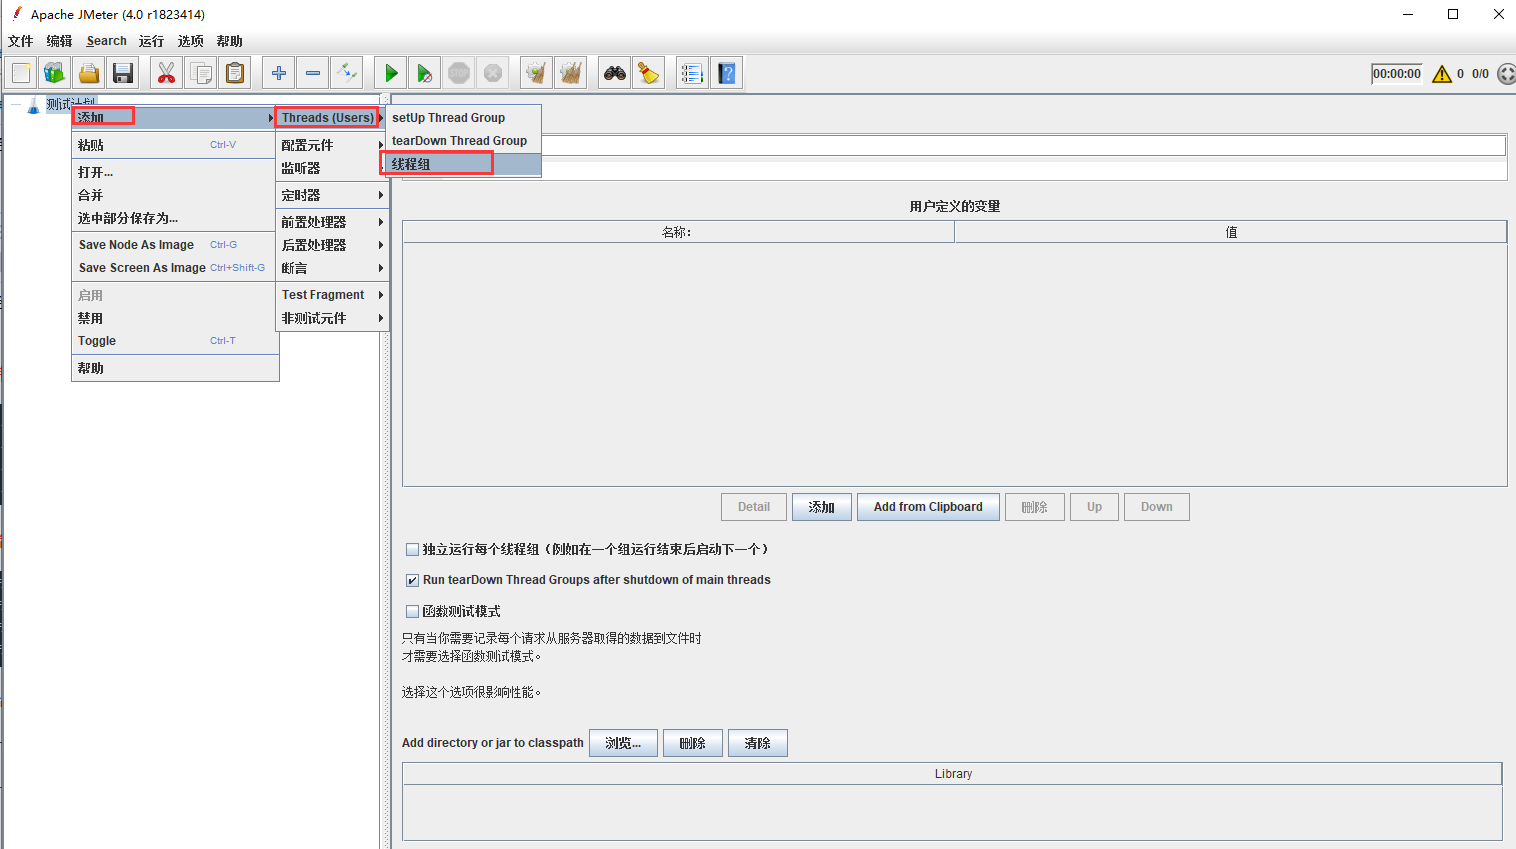This screenshot has width=1516, height=849.
Task: Enable the 函数测试模式 checkbox
Action: pos(412,611)
